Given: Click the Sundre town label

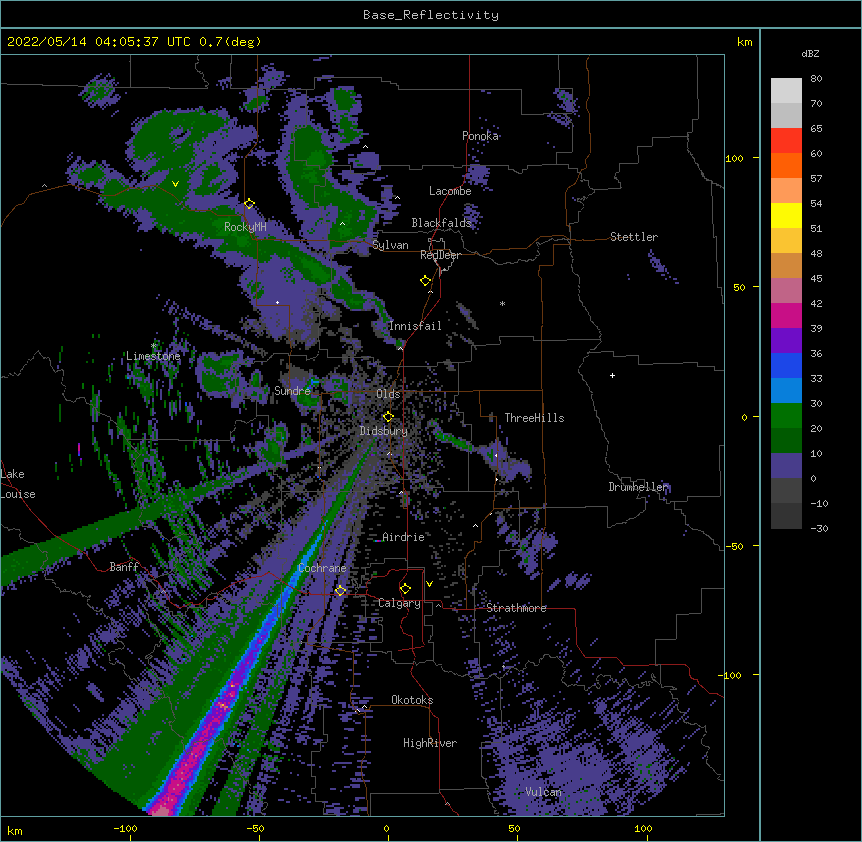Looking at the screenshot, I should click(x=292, y=391).
